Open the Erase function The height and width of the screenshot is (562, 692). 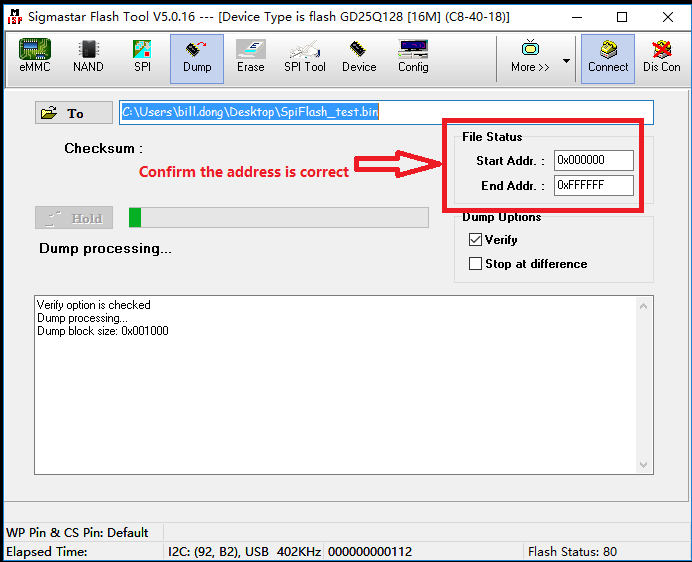point(250,57)
